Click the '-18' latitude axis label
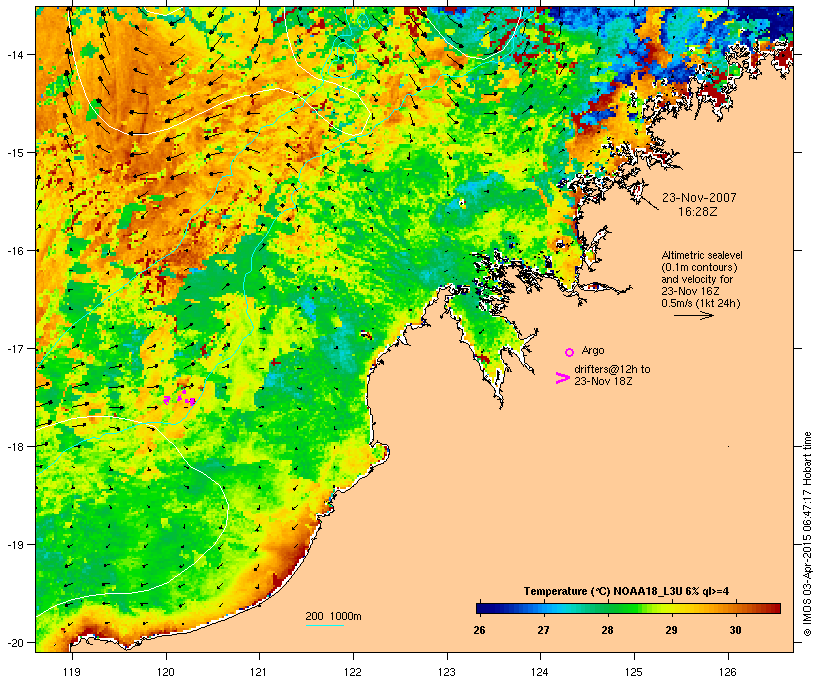 click(14, 446)
